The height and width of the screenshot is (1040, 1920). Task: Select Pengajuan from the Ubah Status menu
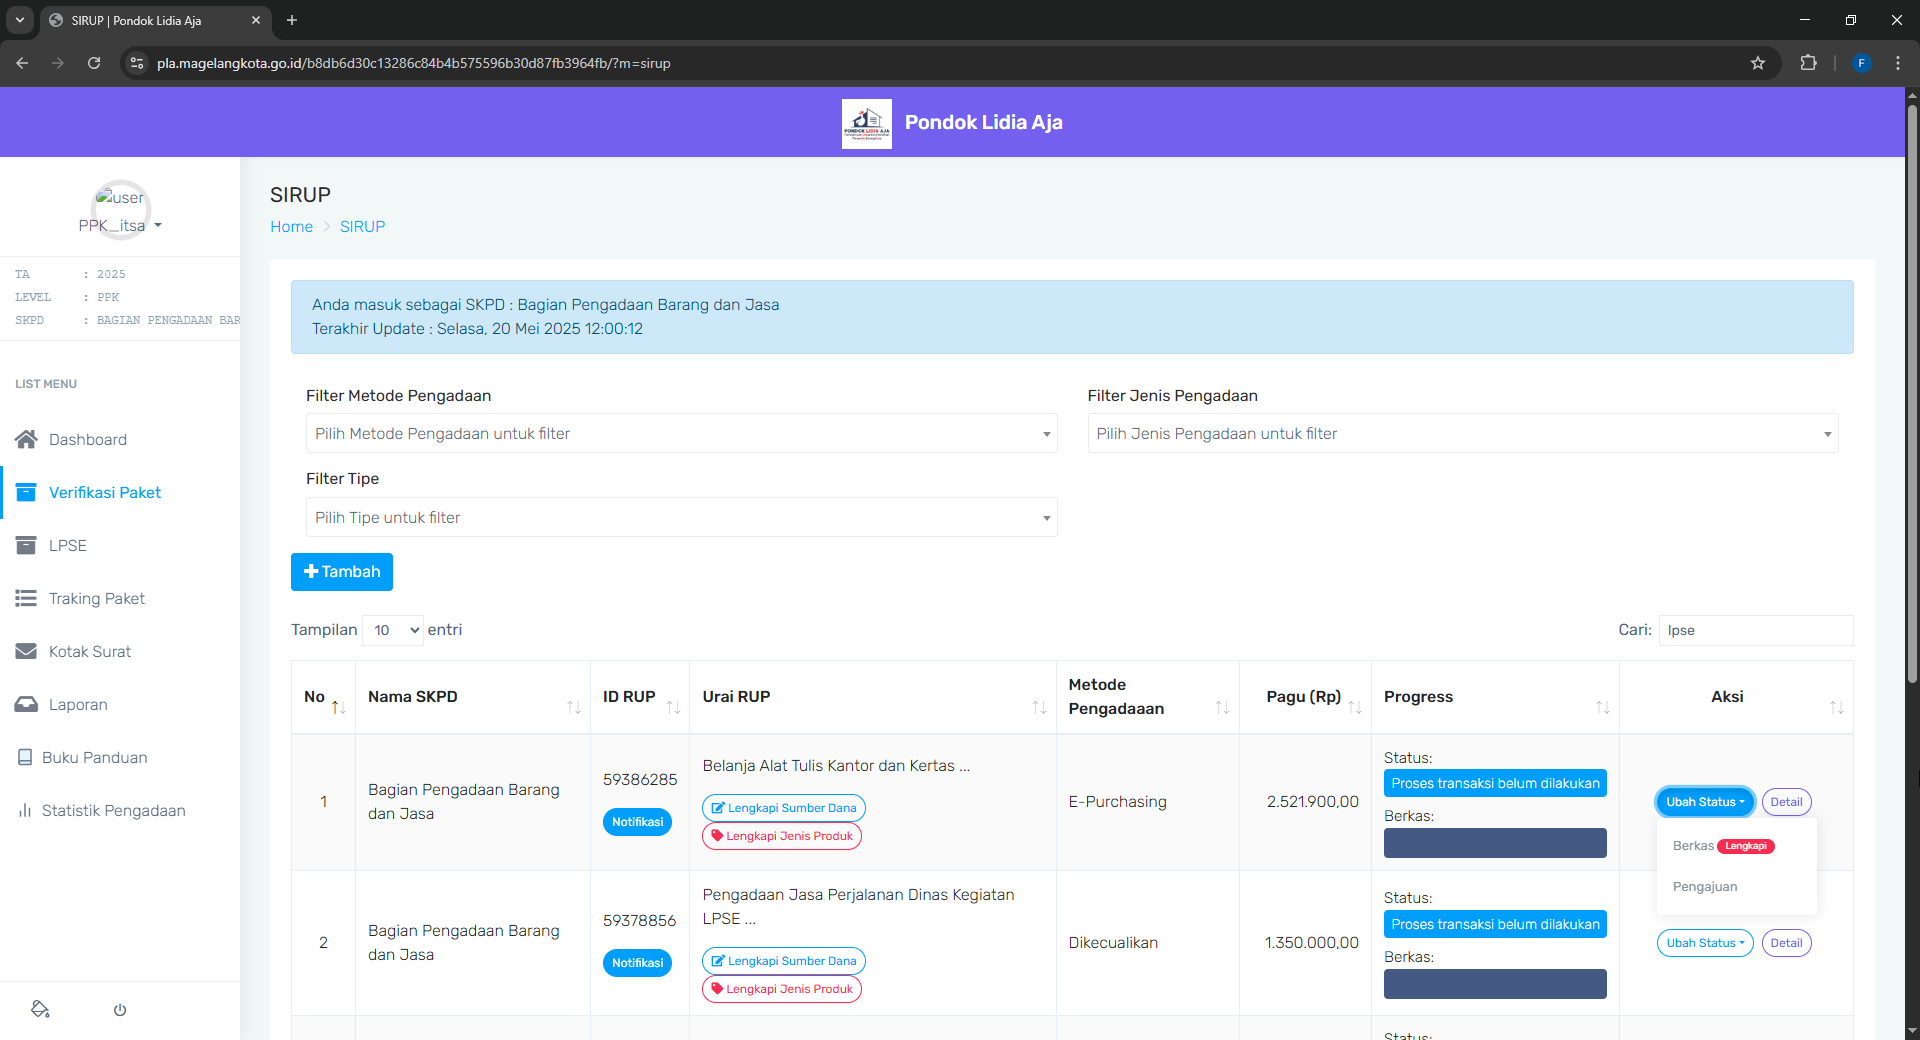click(1705, 887)
